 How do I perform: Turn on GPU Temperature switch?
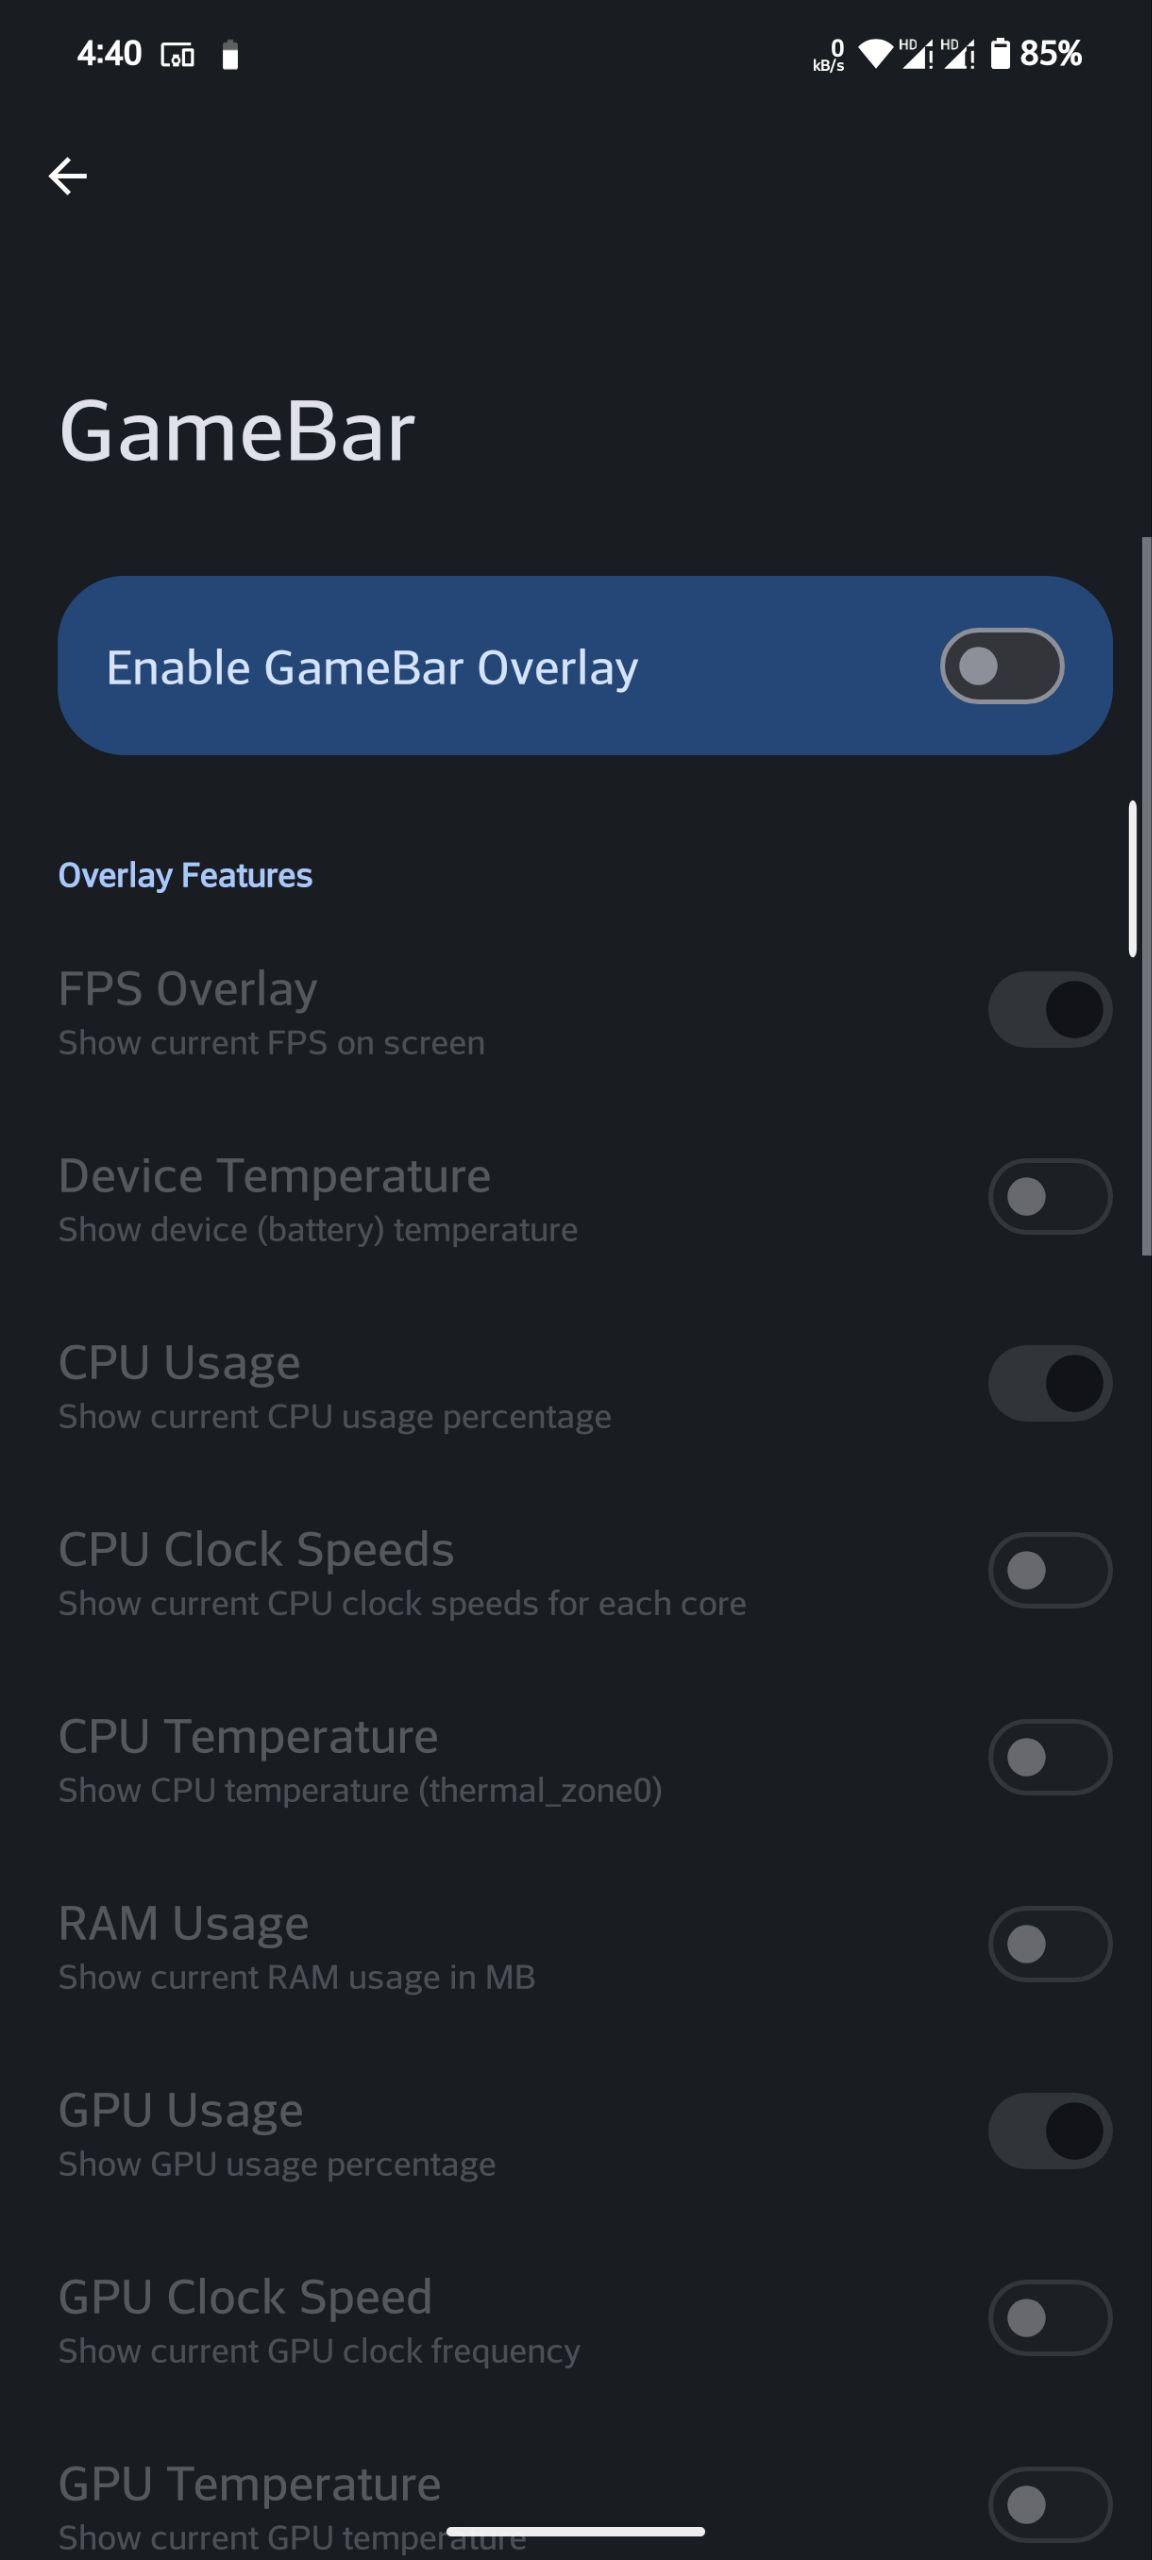[x=1050, y=2505]
